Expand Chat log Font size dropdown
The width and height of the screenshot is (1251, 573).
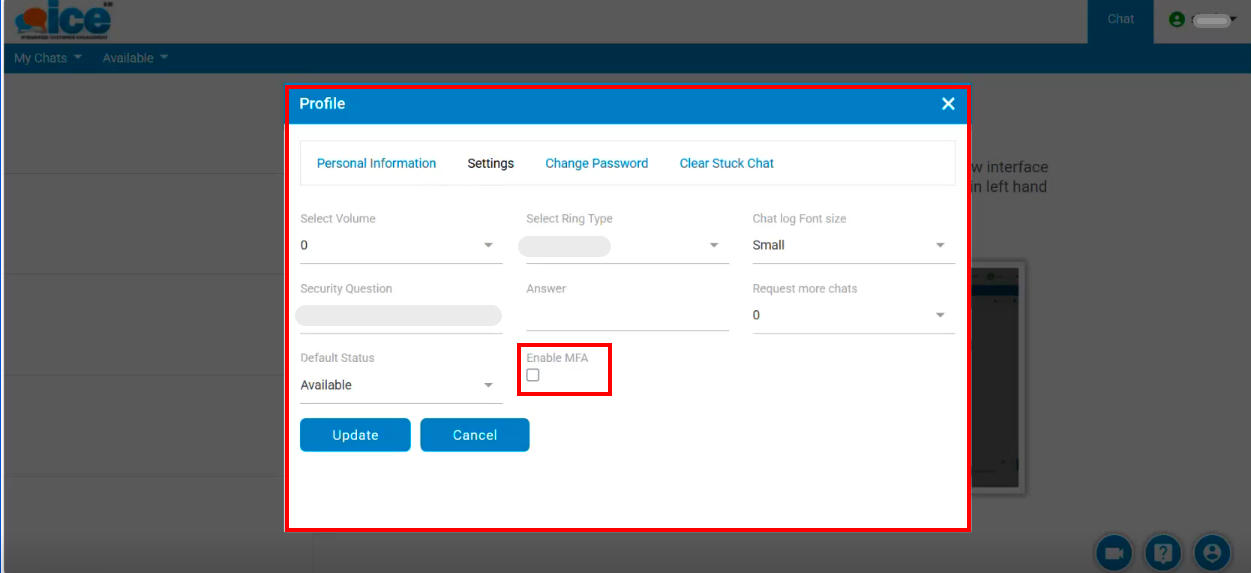[x=852, y=246]
